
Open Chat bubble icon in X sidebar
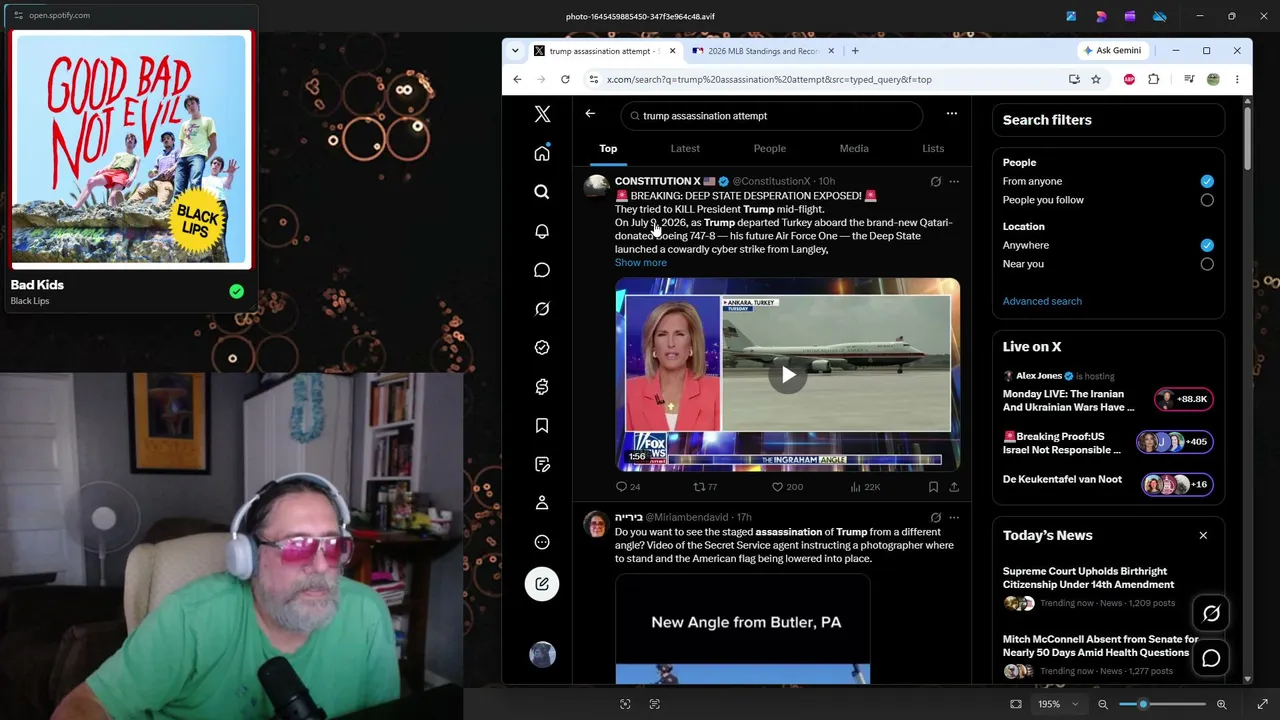tap(542, 270)
